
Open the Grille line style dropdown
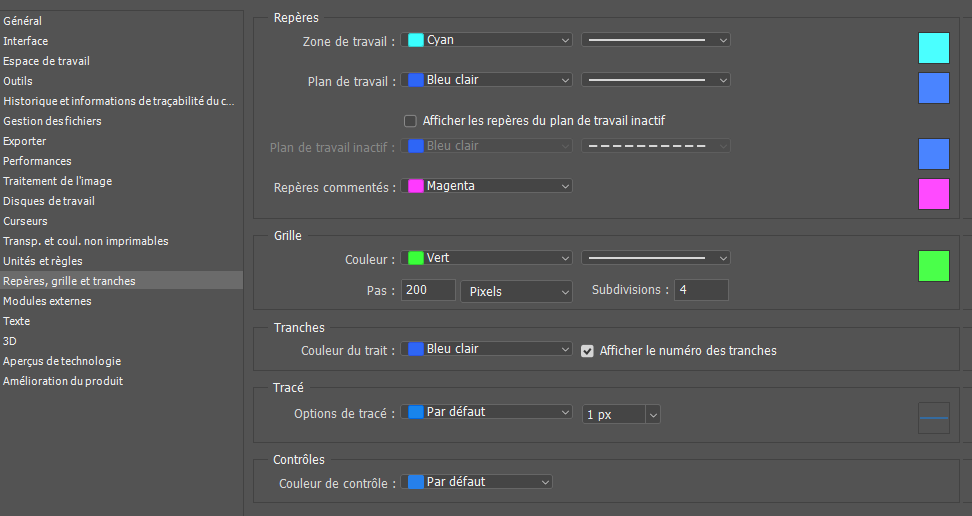coord(655,258)
